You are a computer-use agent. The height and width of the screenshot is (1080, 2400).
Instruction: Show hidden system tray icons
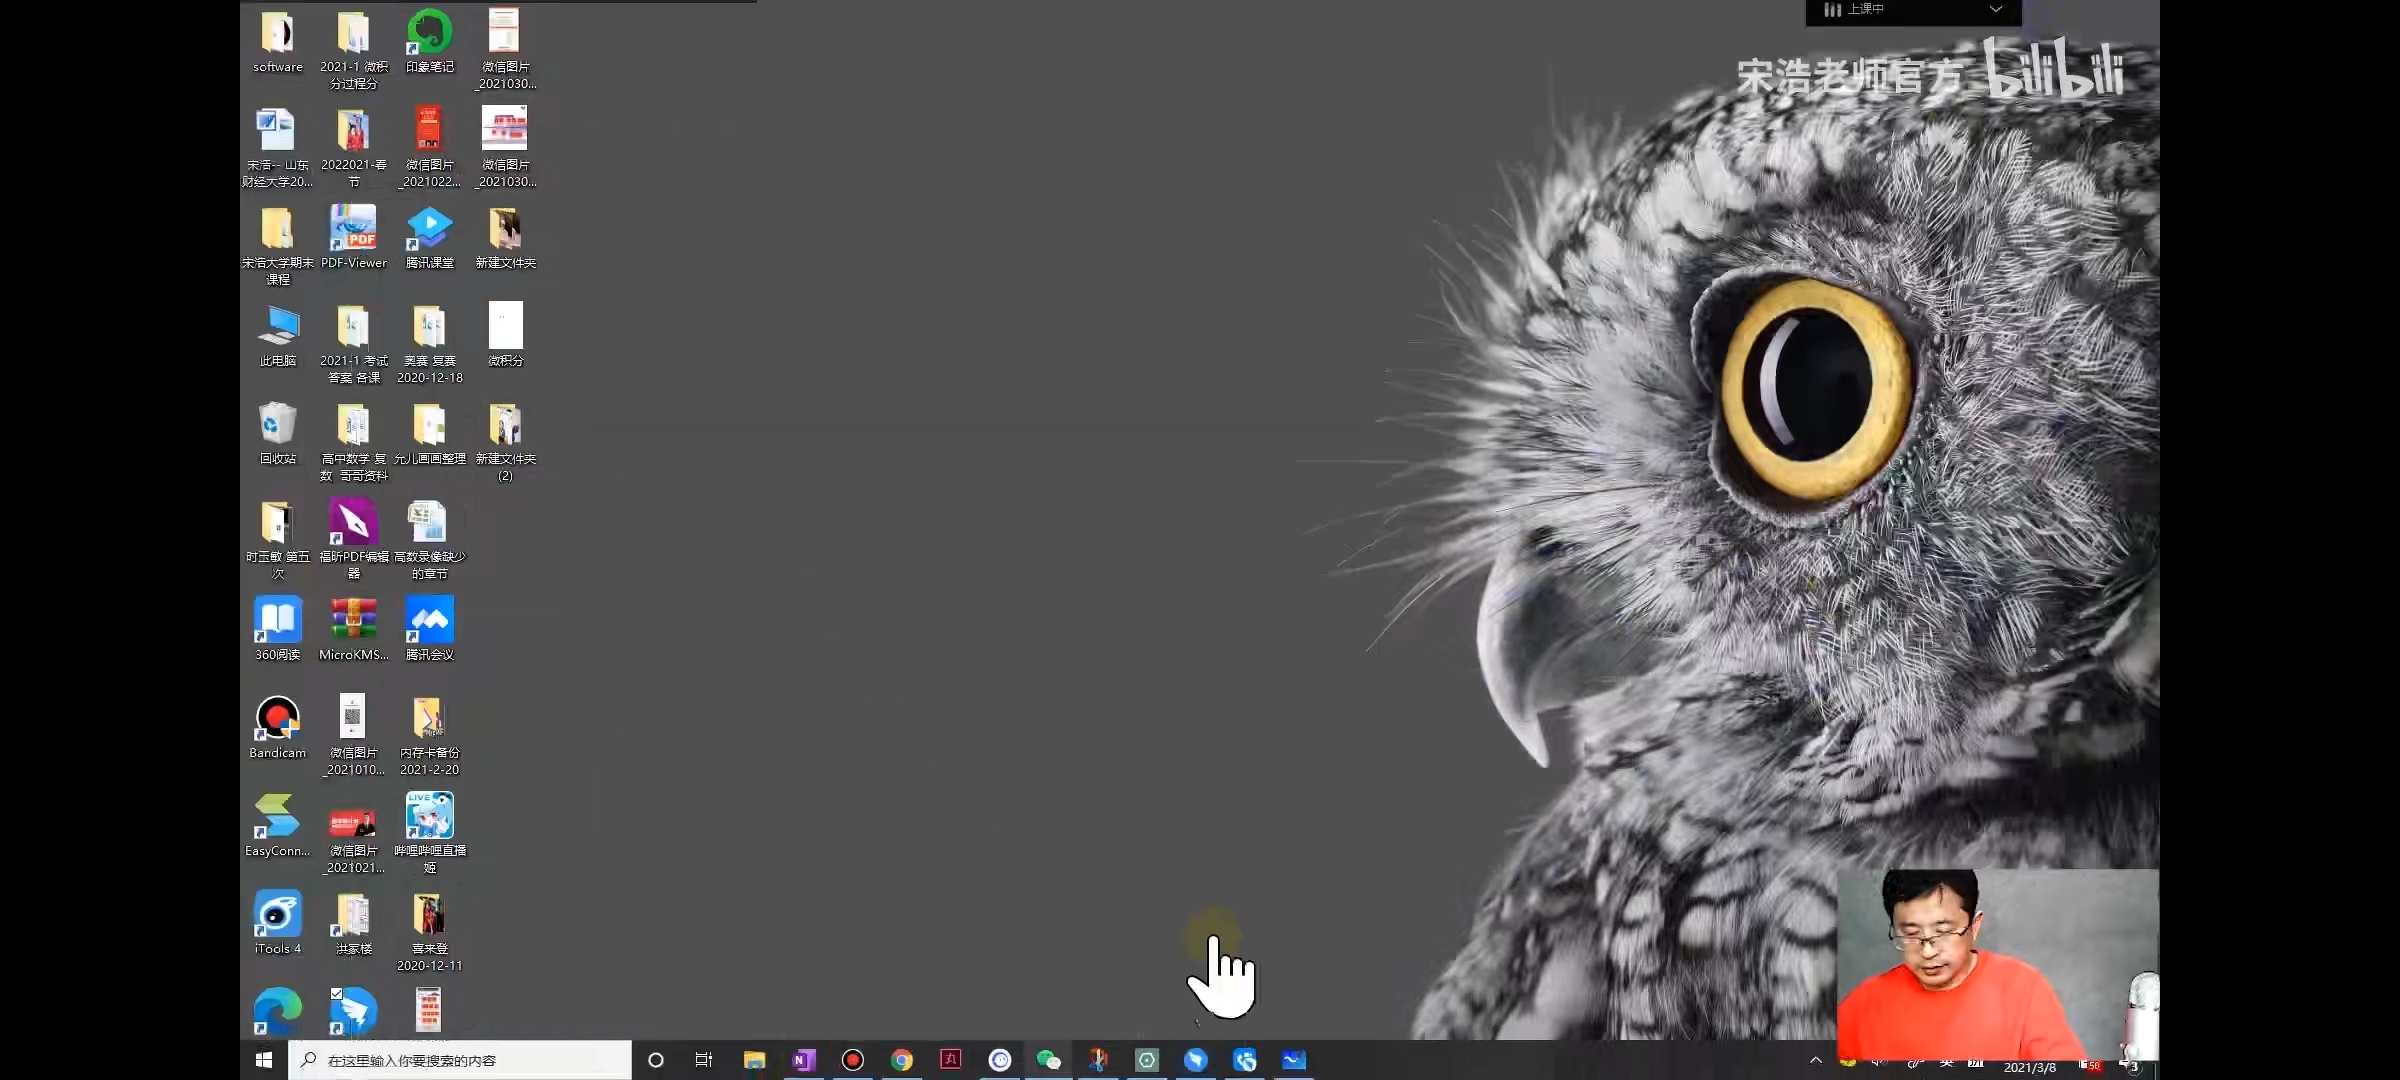1815,1060
